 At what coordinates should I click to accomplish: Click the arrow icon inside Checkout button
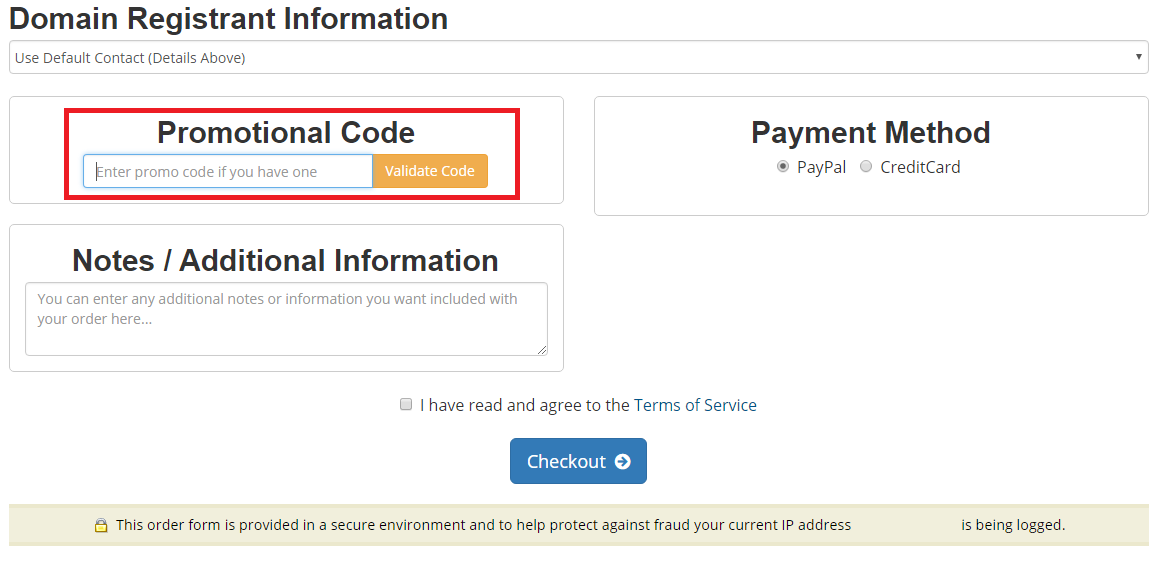click(623, 462)
